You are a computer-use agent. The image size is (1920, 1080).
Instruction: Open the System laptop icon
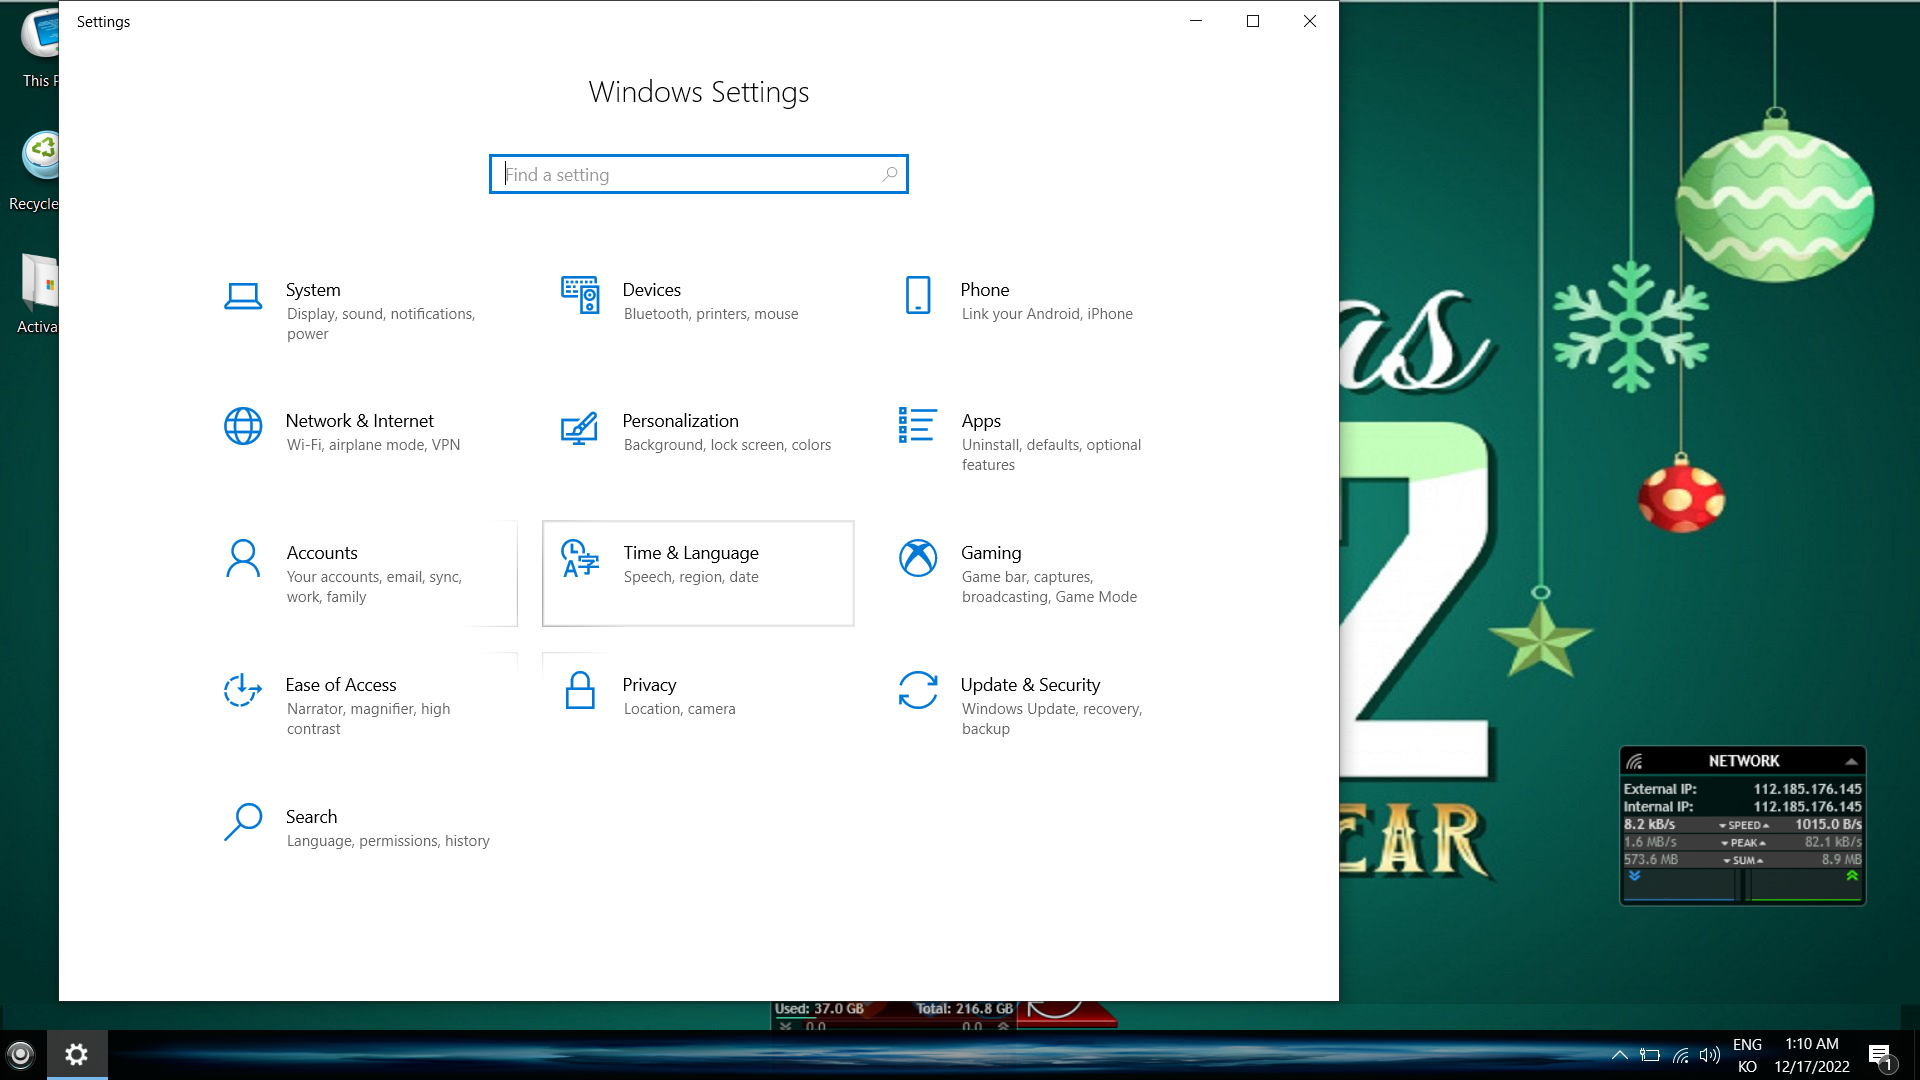coord(243,296)
